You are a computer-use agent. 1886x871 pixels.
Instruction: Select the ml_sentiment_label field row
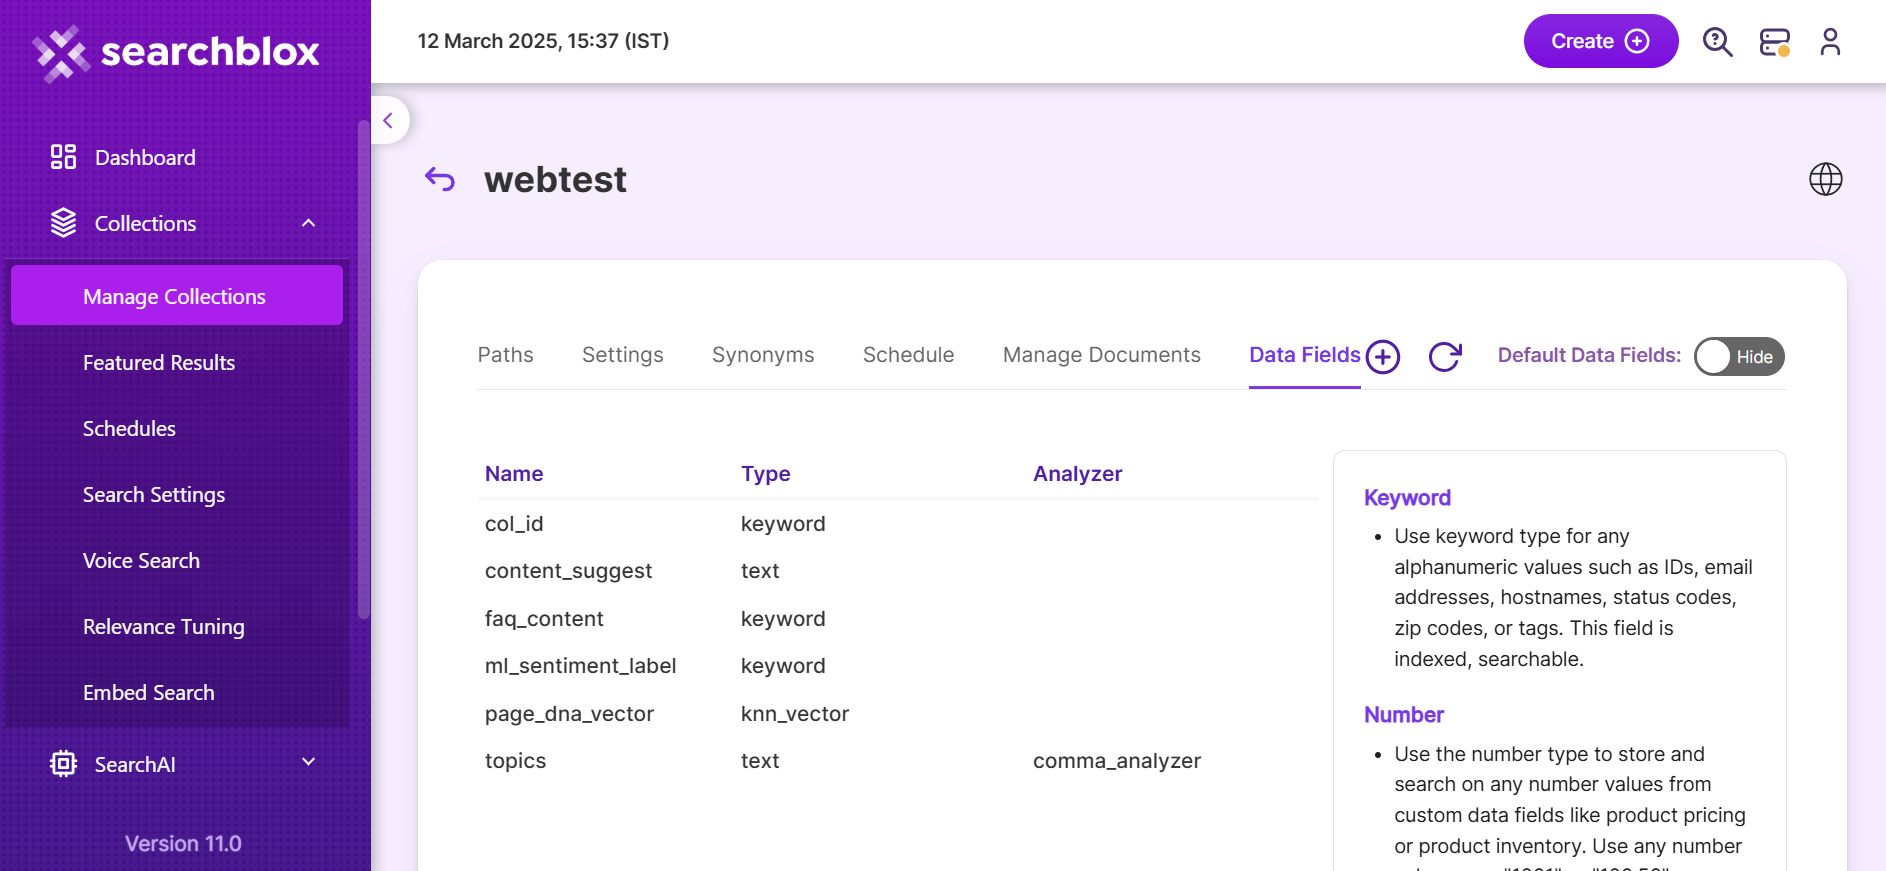[x=897, y=666]
